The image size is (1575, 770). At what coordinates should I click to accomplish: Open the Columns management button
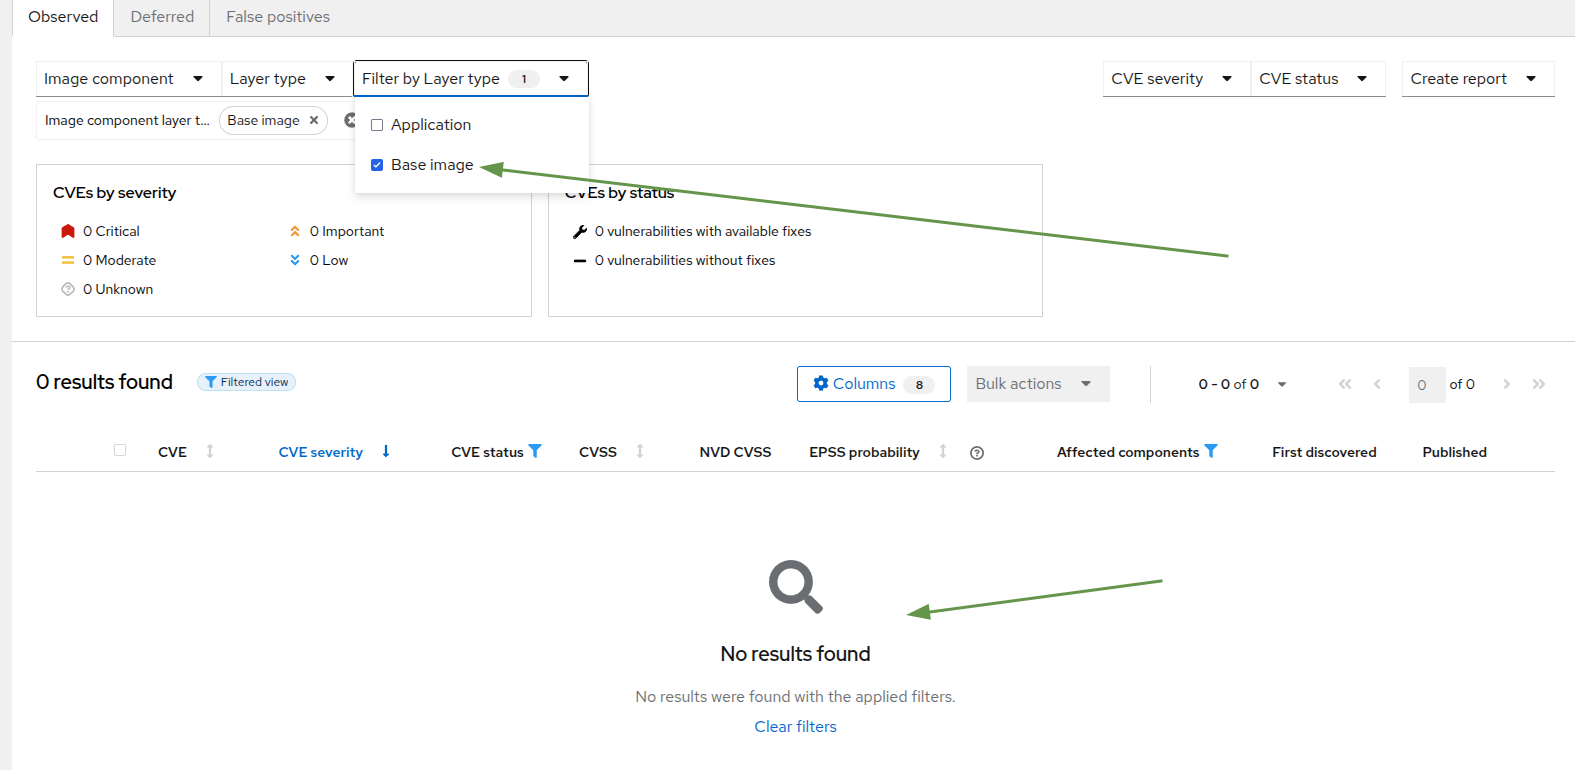tap(873, 384)
